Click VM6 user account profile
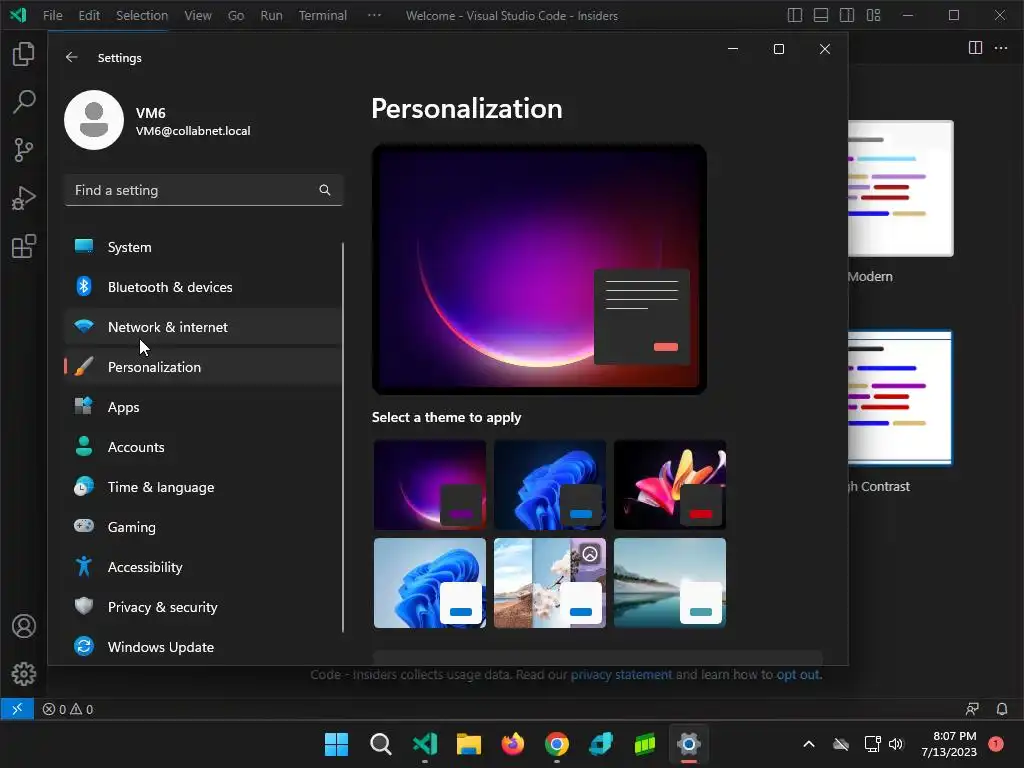This screenshot has height=768, width=1024. click(x=158, y=120)
